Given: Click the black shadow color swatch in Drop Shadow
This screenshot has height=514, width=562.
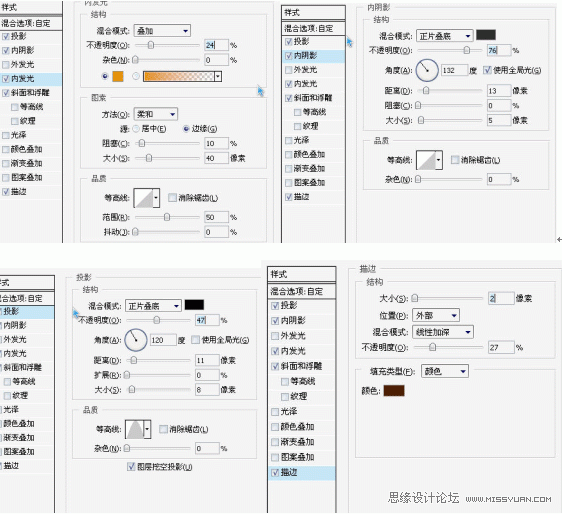Looking at the screenshot, I should coord(194,305).
